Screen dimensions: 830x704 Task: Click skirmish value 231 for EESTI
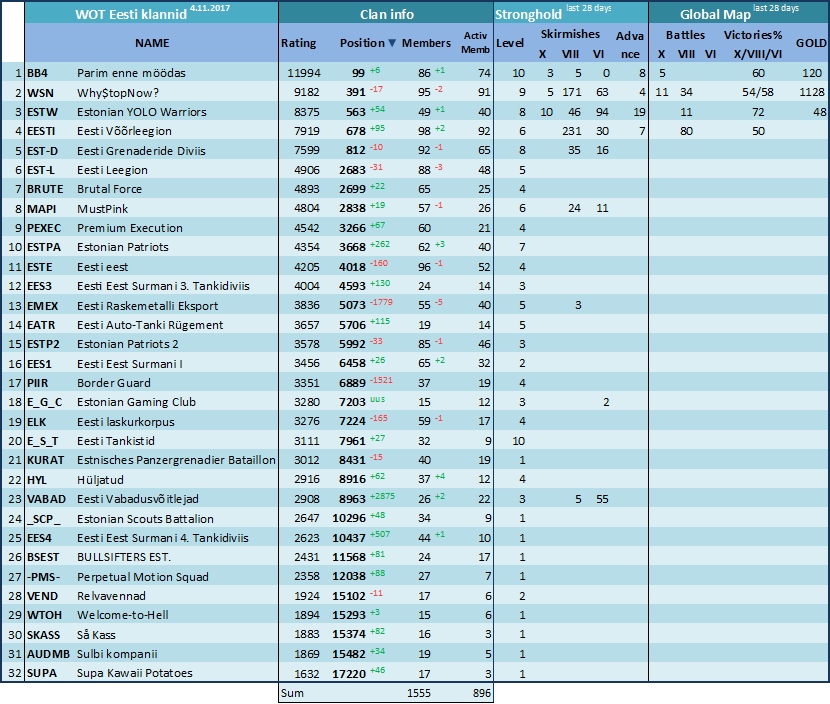pyautogui.click(x=572, y=131)
